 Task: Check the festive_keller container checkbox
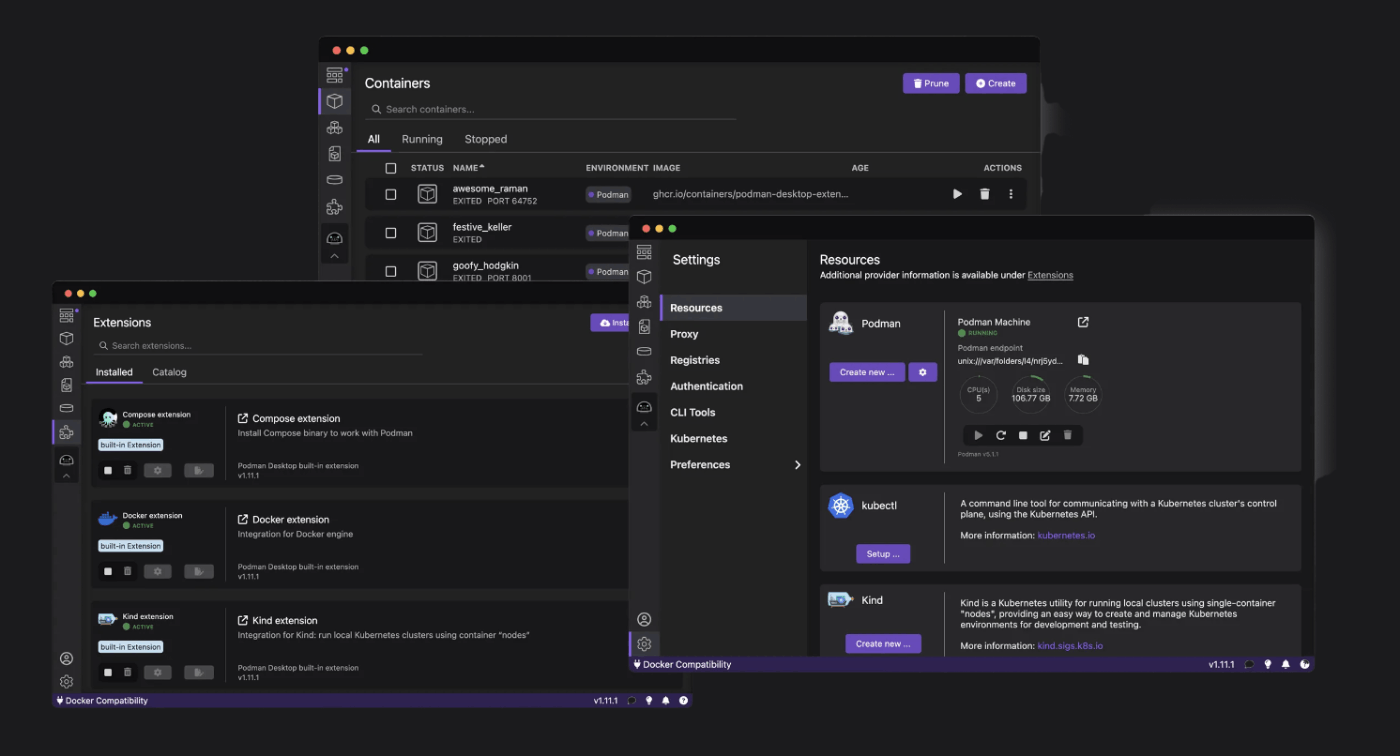click(391, 232)
